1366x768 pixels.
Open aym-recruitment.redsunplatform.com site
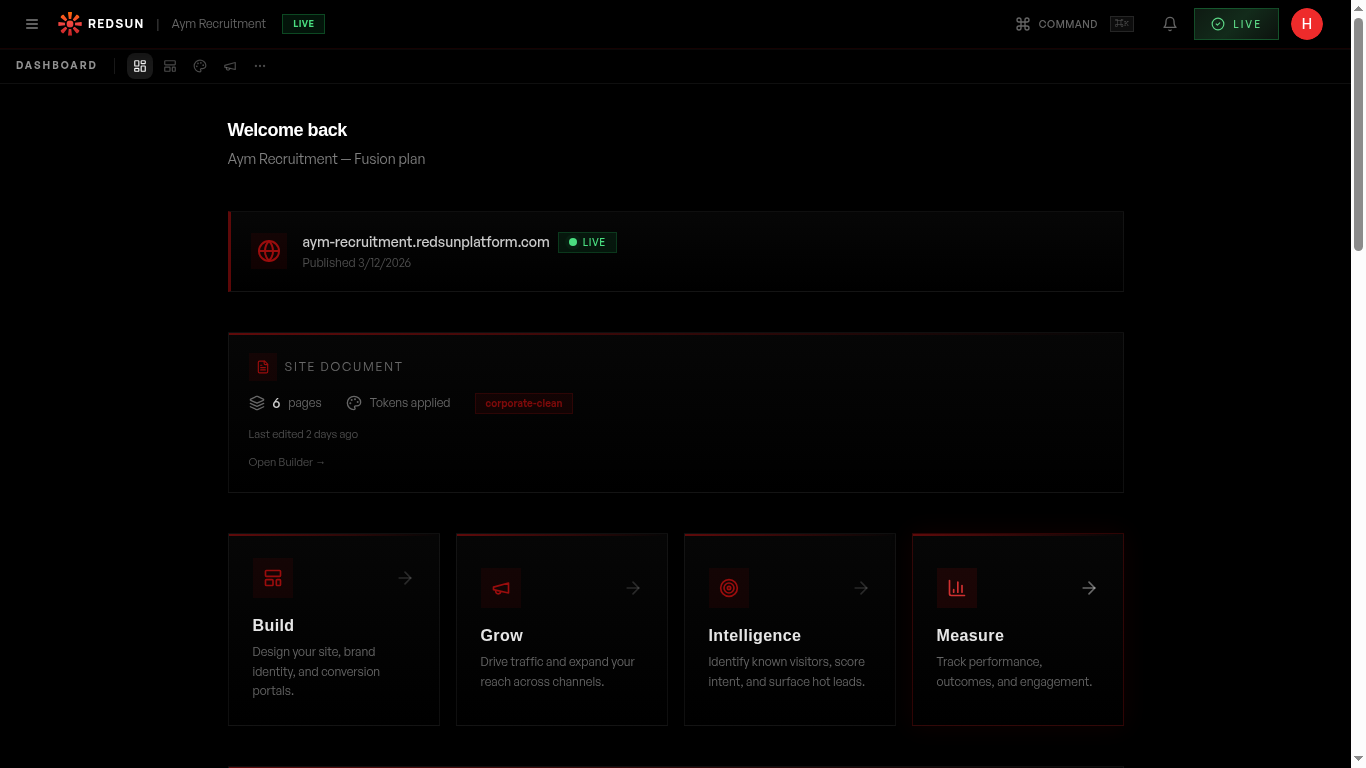click(x=425, y=242)
